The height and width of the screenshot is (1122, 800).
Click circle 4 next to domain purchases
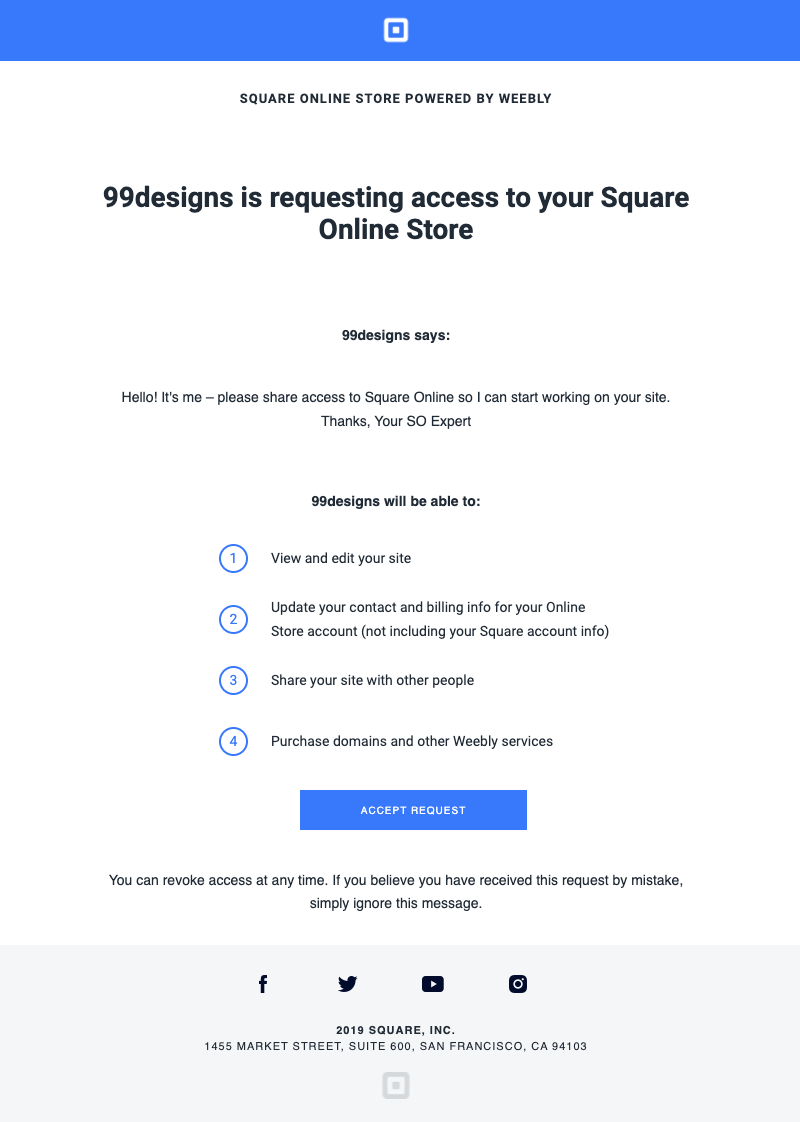point(233,741)
